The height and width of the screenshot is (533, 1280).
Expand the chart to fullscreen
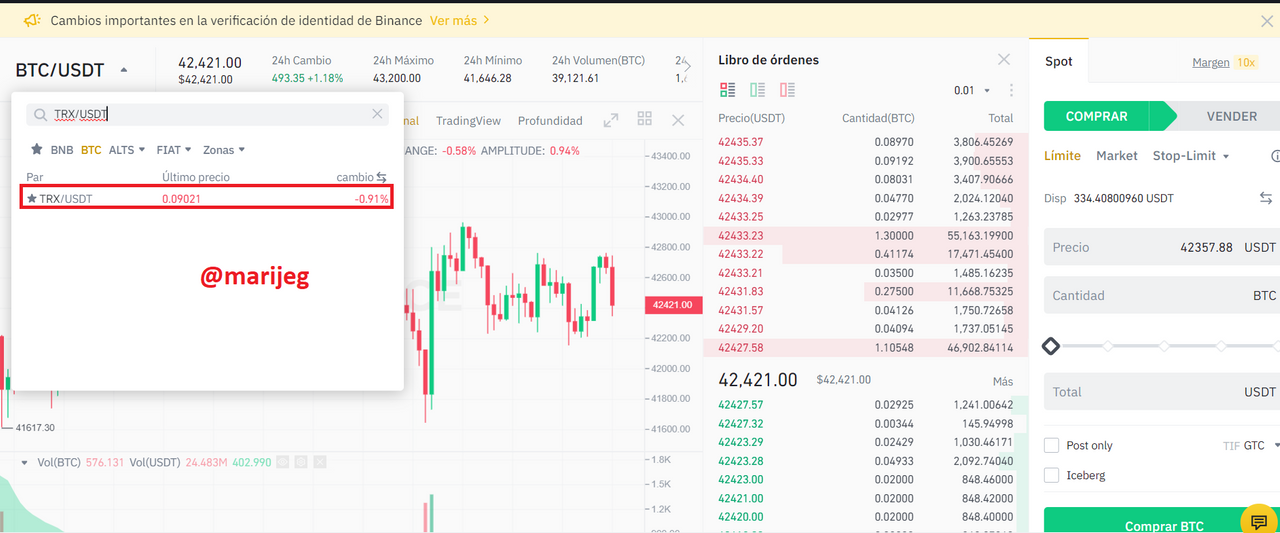(x=610, y=120)
